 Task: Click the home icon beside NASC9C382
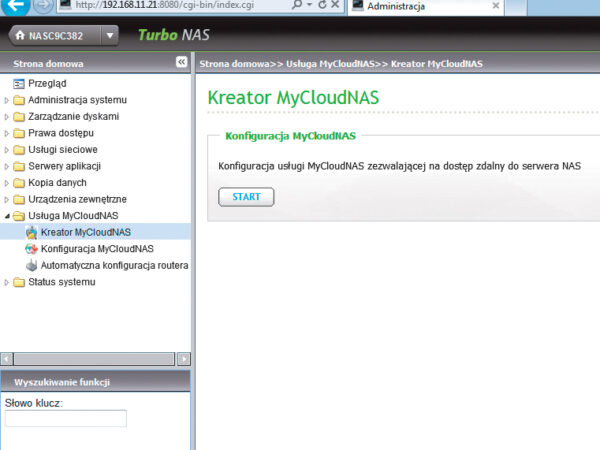[x=20, y=36]
